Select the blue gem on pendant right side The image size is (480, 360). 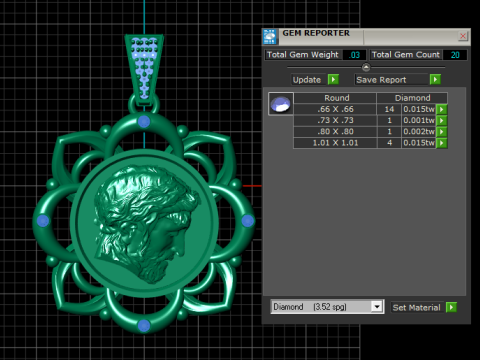pyautogui.click(x=247, y=221)
